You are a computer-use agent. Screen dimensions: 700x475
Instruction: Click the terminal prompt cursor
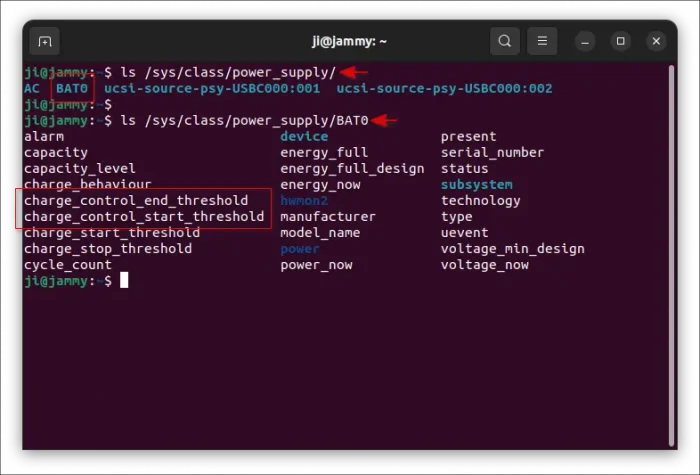(124, 281)
